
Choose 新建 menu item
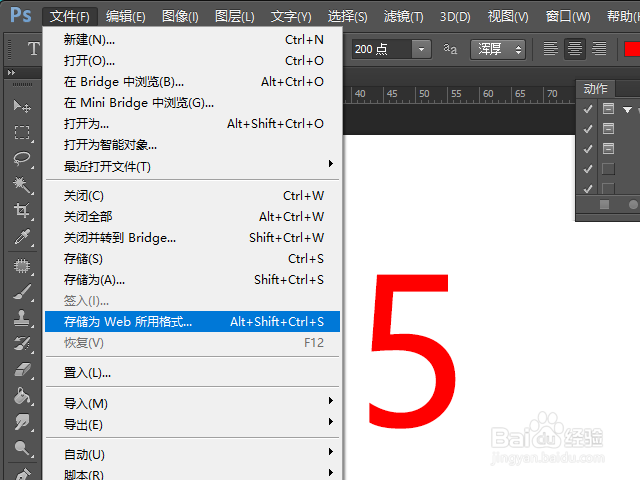click(x=192, y=40)
